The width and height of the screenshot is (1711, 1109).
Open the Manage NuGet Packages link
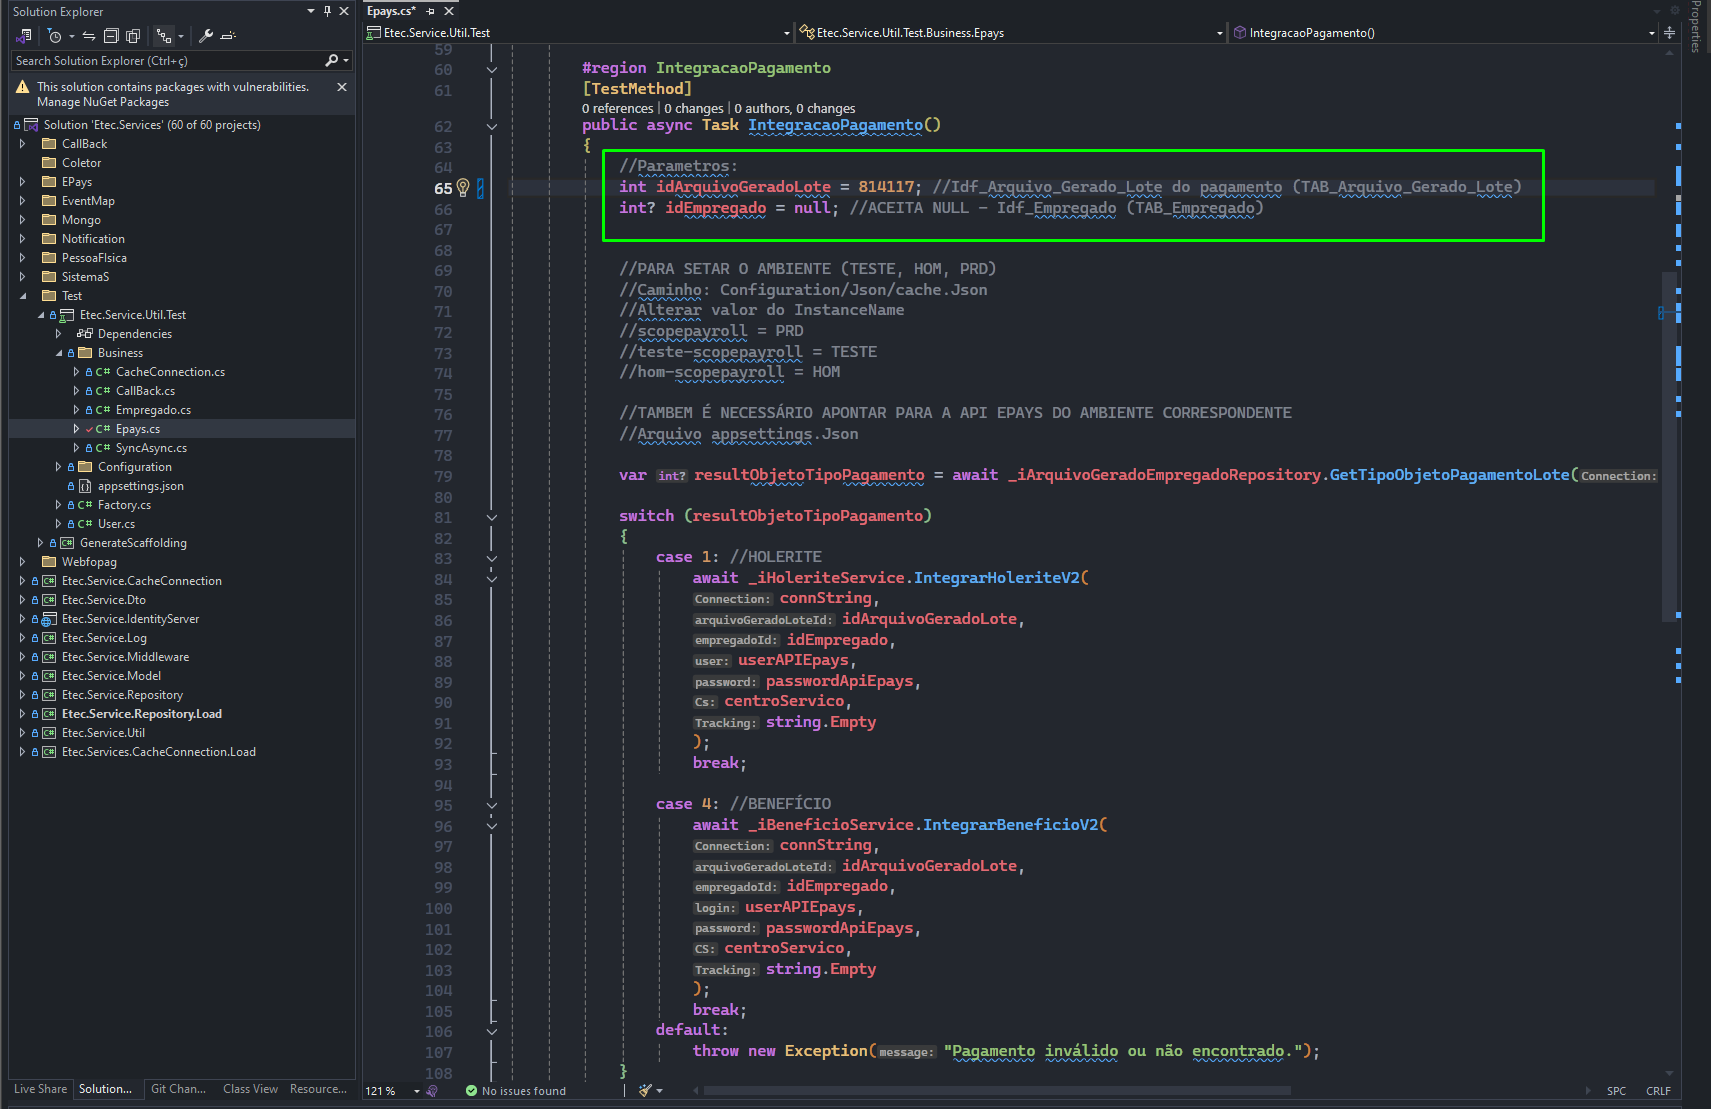(103, 102)
